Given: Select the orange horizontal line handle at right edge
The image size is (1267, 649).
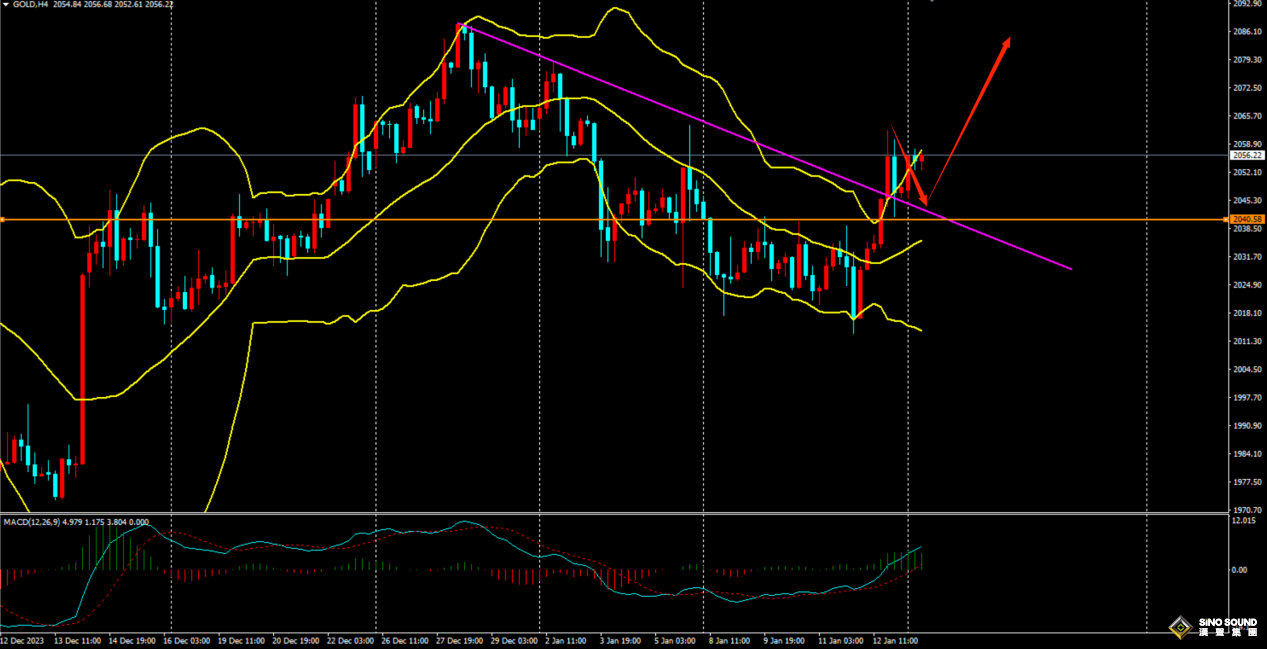Looking at the screenshot, I should click(1223, 219).
